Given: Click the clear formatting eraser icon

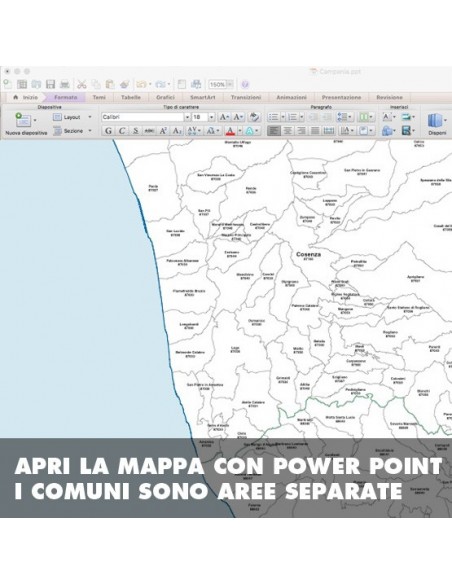Looking at the screenshot, I should click(254, 117).
